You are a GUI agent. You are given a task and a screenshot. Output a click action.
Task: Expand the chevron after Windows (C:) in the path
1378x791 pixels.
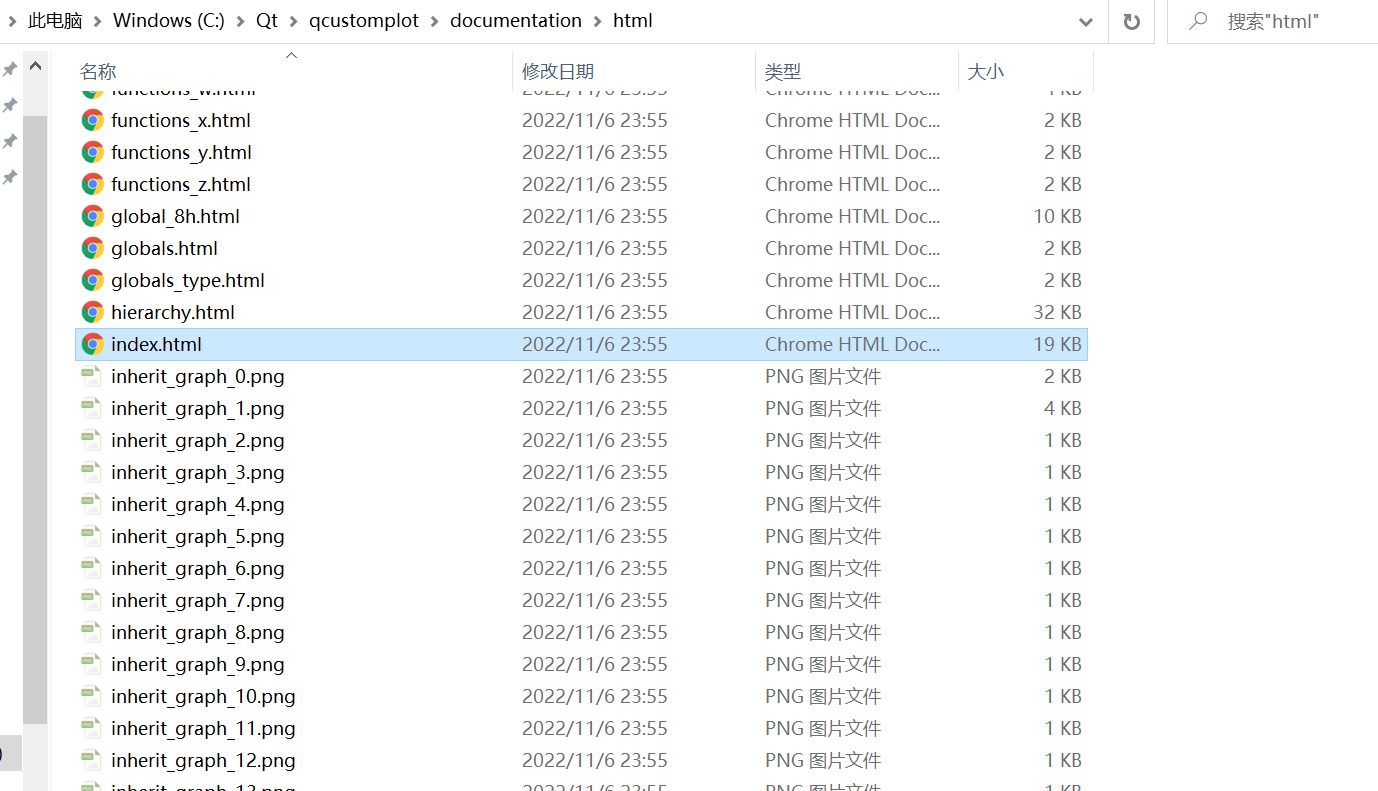pyautogui.click(x=241, y=21)
